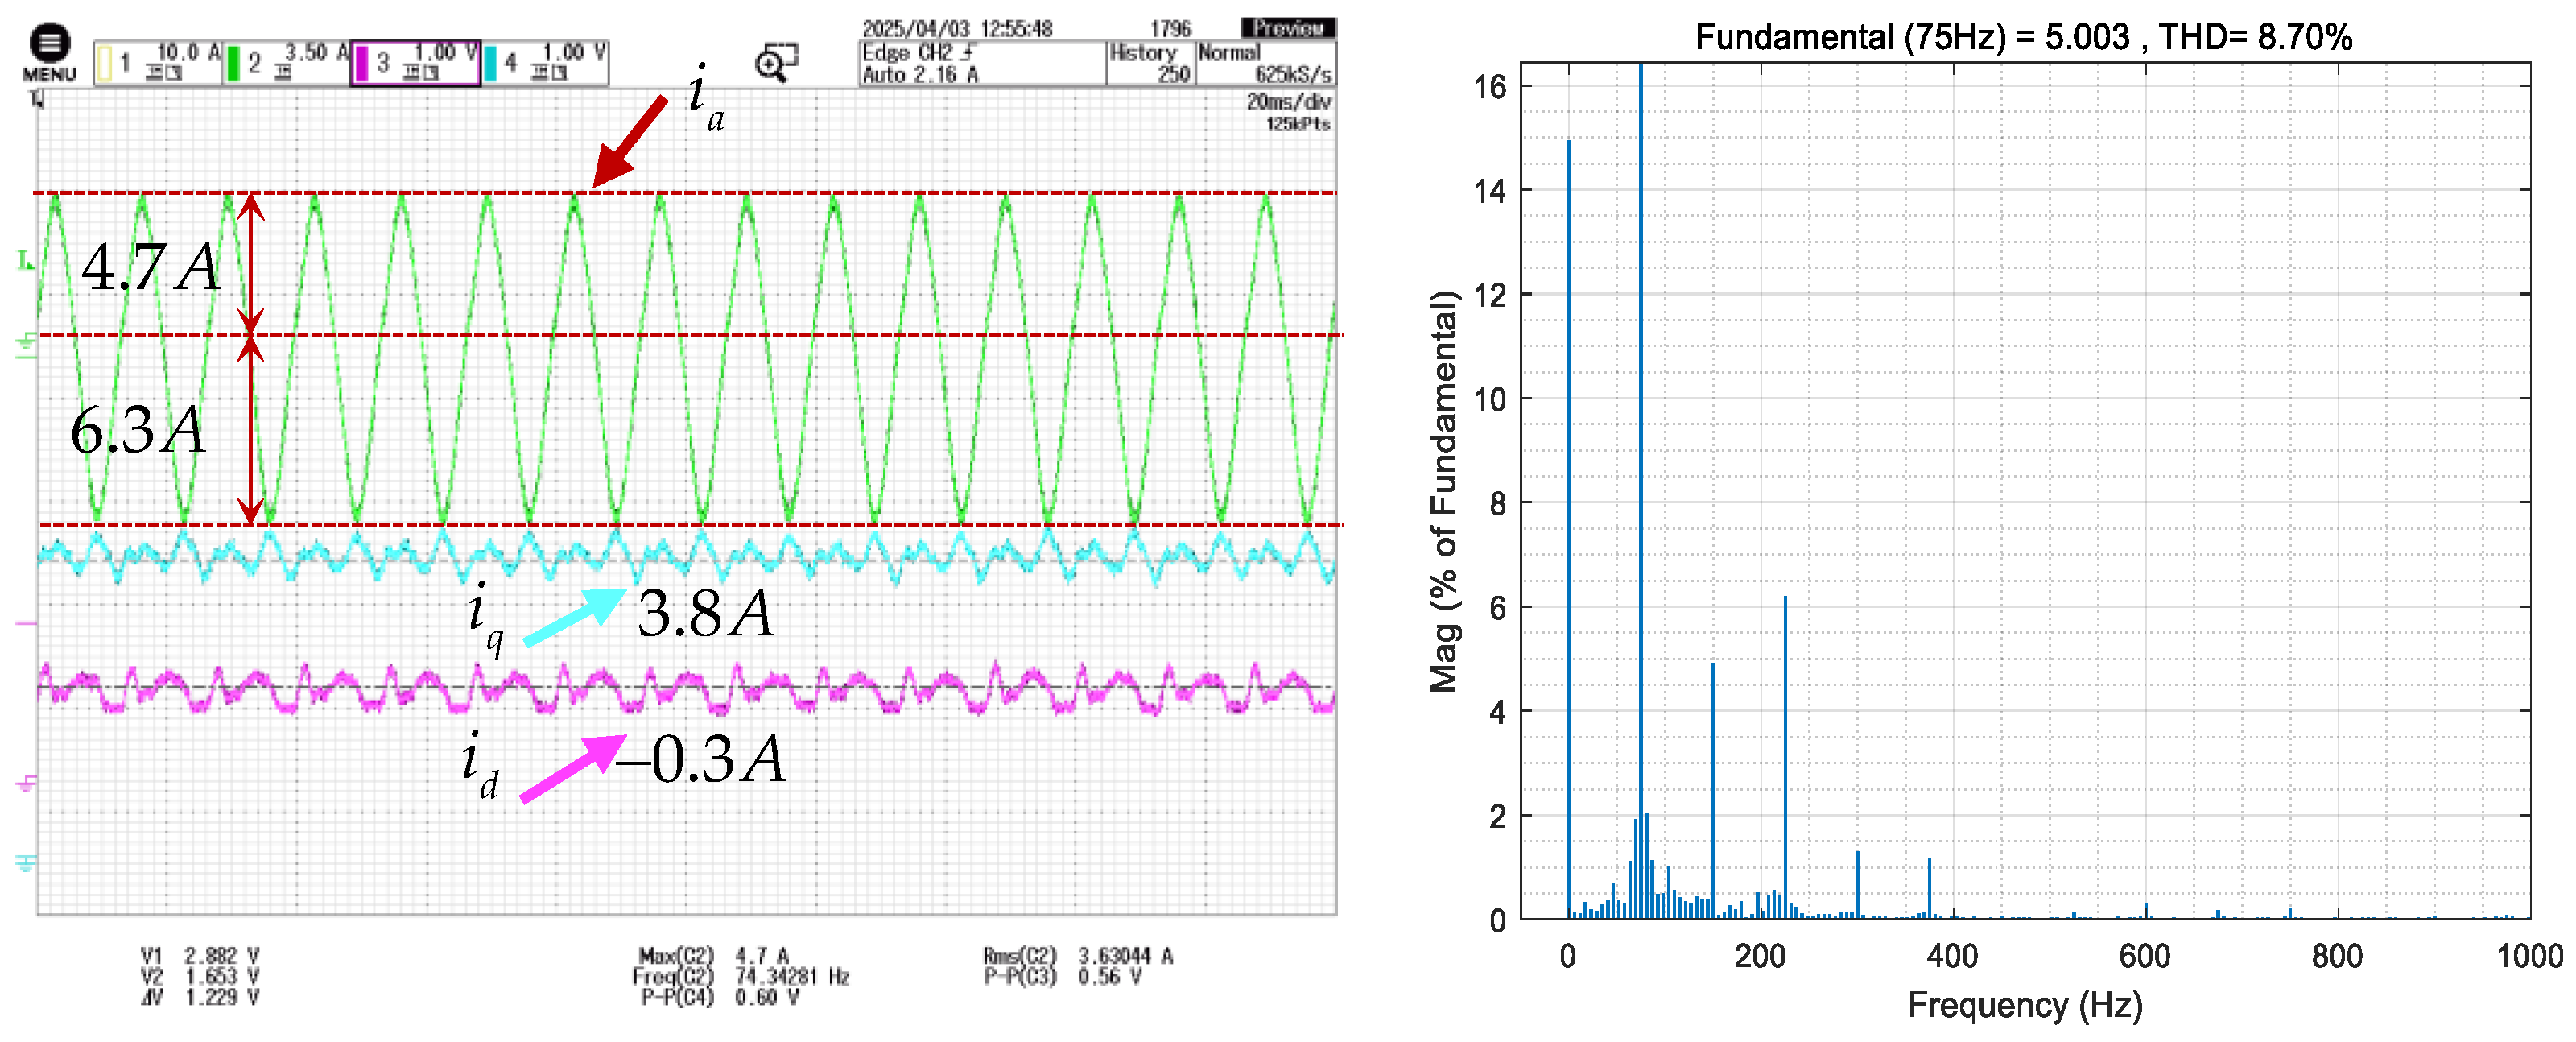The height and width of the screenshot is (1042, 2576).
Task: Select channel 1 box (10.0 A)
Action: pyautogui.click(x=158, y=63)
